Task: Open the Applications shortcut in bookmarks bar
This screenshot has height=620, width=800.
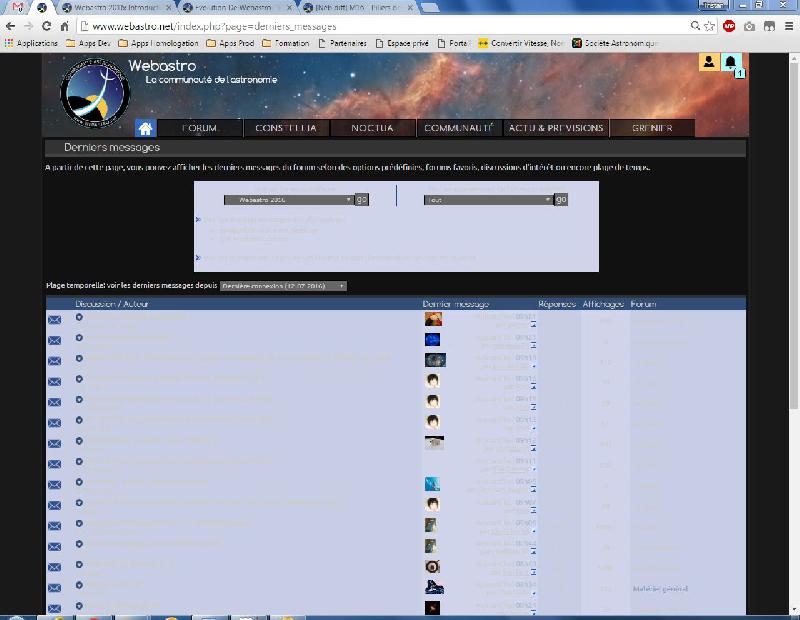Action: pyautogui.click(x=32, y=43)
